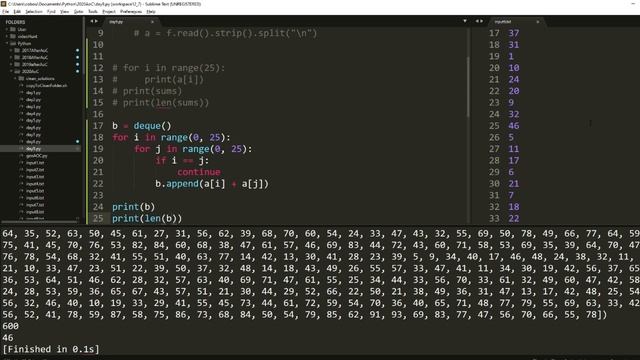640x360 pixels.
Task: Open day4.py from the sidebar
Action: [x=33, y=114]
